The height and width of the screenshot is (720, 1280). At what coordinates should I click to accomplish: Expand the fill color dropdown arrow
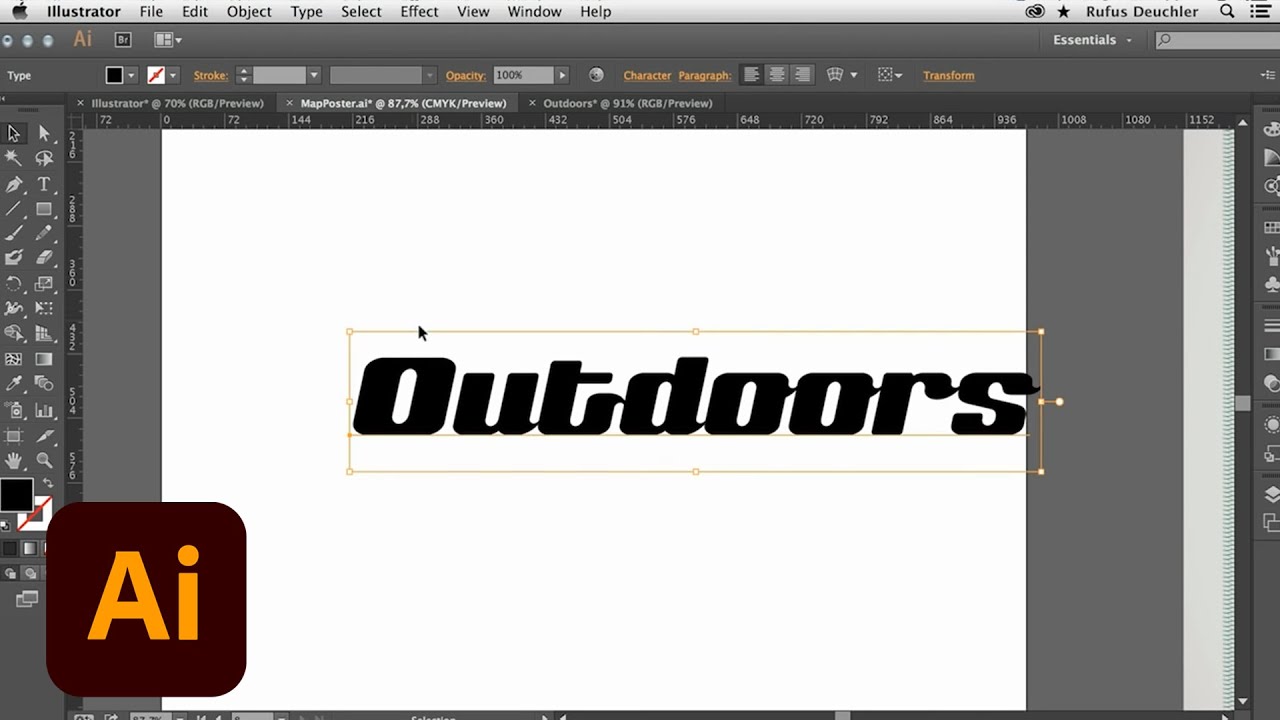pos(131,75)
